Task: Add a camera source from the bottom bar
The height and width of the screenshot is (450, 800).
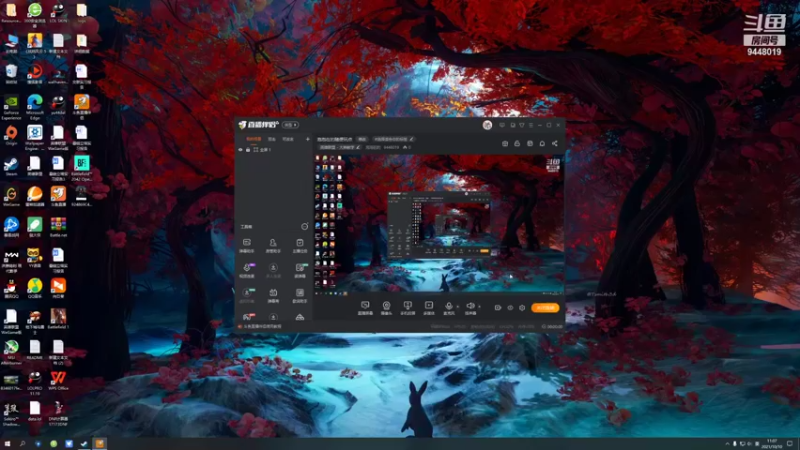Action: pos(386,308)
